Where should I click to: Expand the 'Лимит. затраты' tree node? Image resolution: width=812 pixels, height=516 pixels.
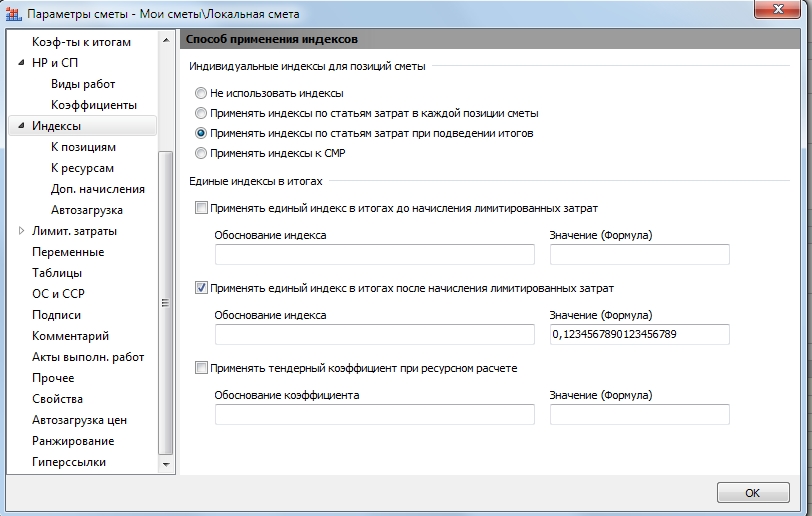[x=21, y=231]
